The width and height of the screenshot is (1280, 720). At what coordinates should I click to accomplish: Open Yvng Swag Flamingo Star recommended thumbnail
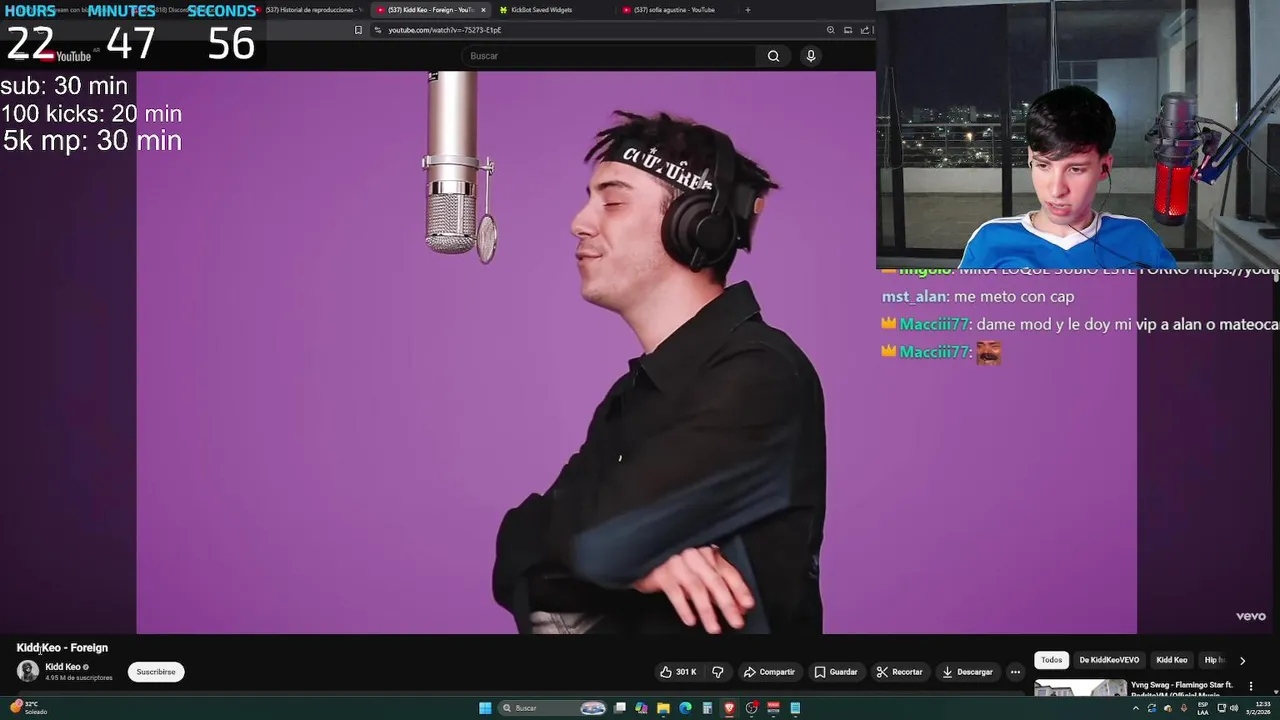[1080, 688]
